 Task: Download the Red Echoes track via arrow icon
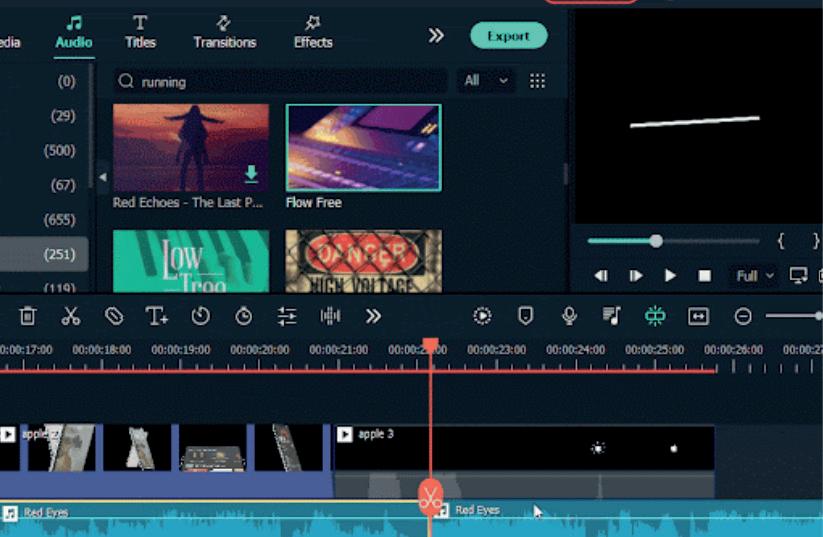(251, 174)
